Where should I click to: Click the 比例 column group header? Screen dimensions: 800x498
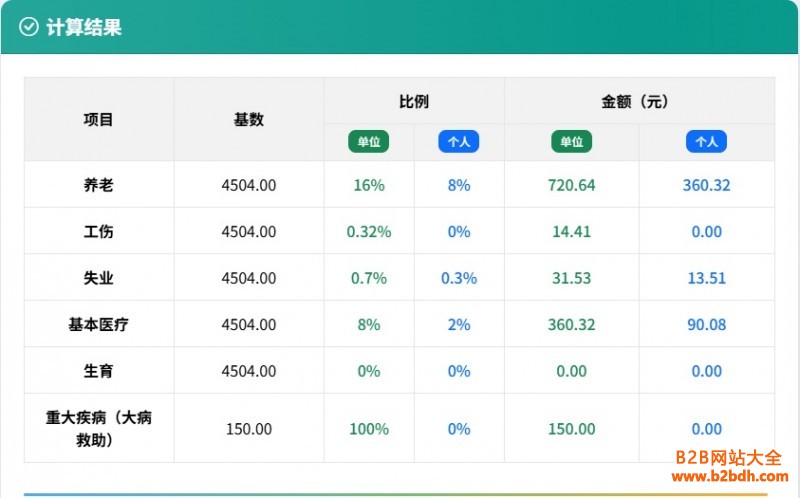413,102
